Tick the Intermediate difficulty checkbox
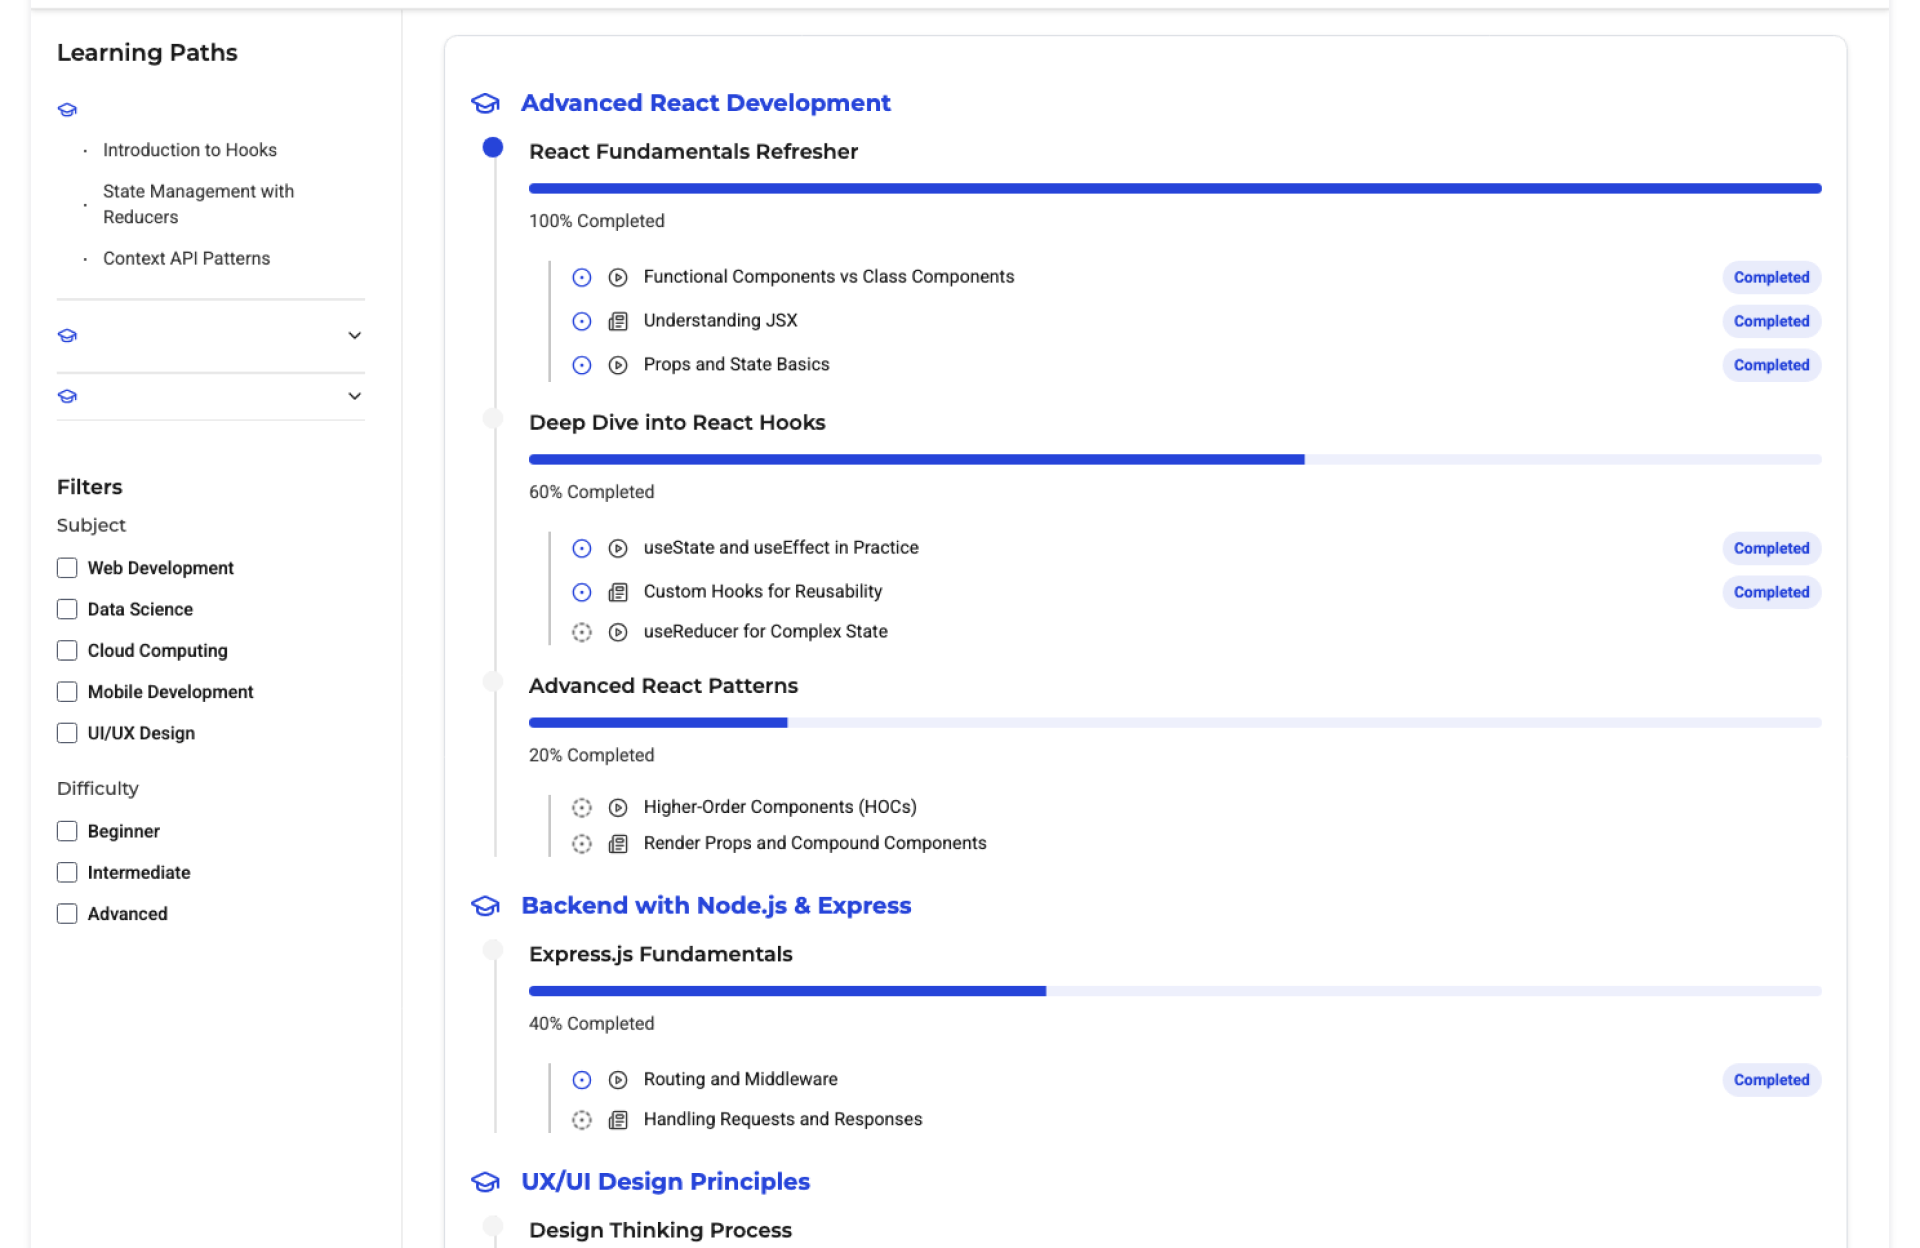This screenshot has width=1920, height=1248. (67, 873)
